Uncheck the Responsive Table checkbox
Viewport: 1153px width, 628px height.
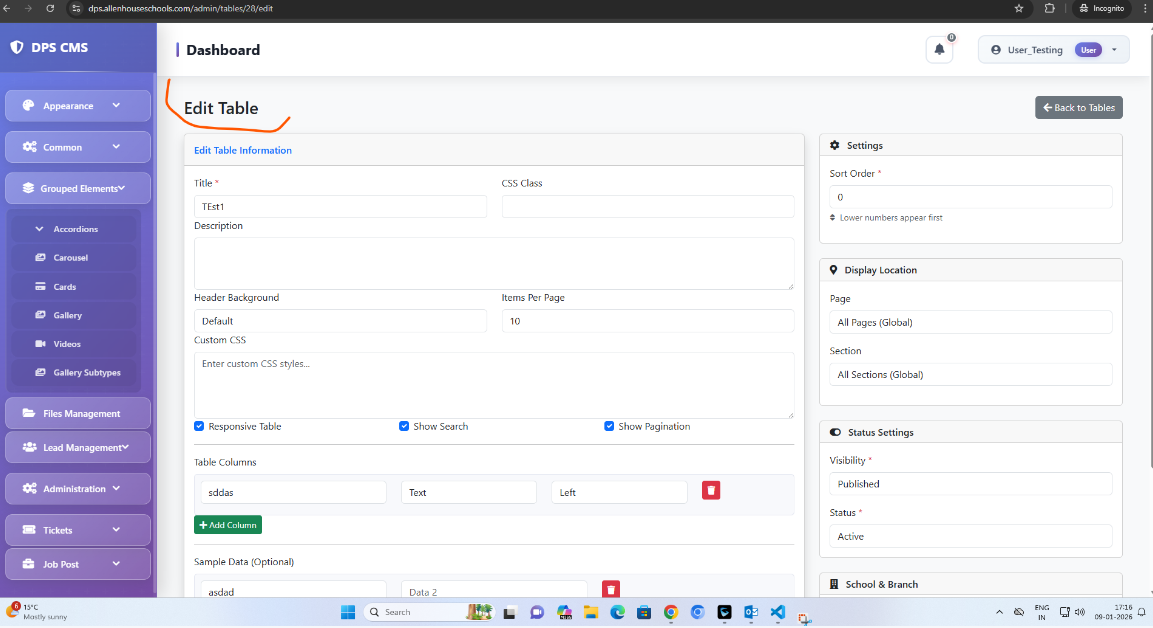pyautogui.click(x=200, y=426)
